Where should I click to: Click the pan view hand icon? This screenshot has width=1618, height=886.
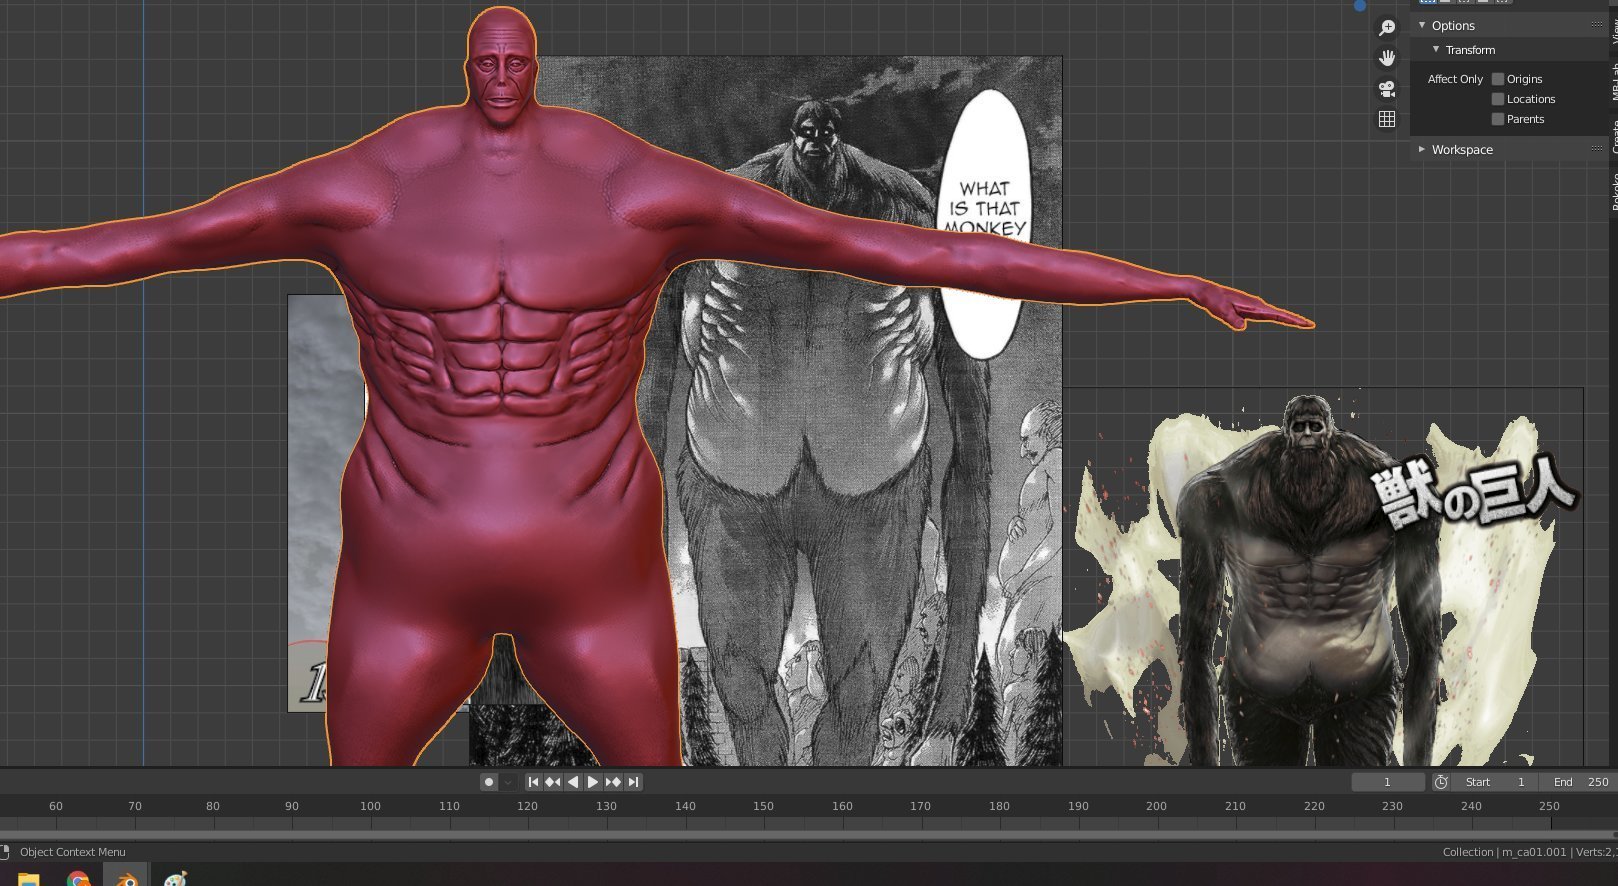(x=1387, y=58)
